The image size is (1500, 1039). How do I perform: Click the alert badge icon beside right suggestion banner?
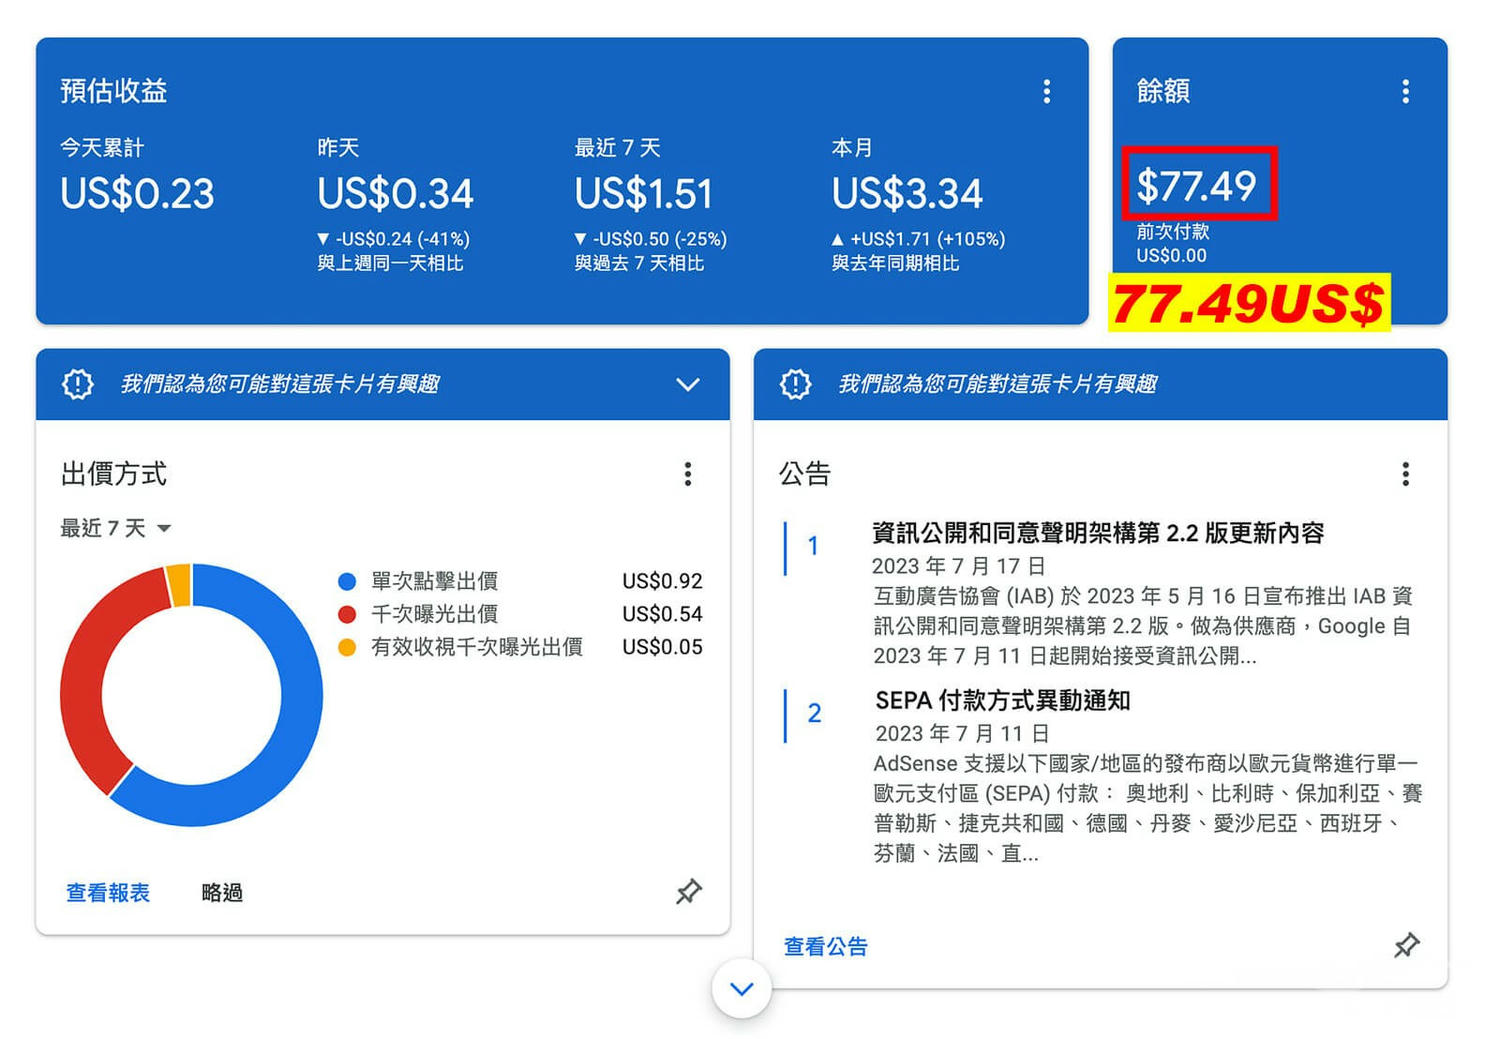click(x=795, y=384)
